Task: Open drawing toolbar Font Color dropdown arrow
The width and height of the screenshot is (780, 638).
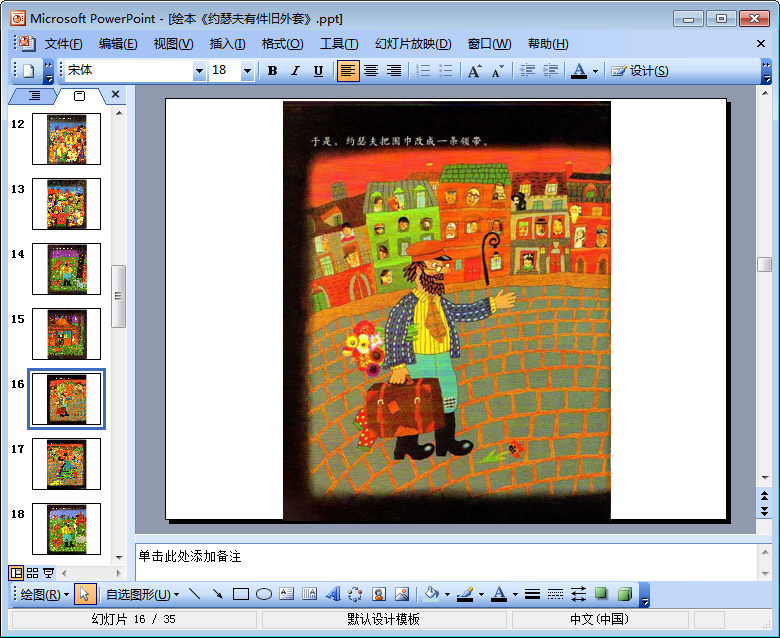Action: tap(515, 594)
